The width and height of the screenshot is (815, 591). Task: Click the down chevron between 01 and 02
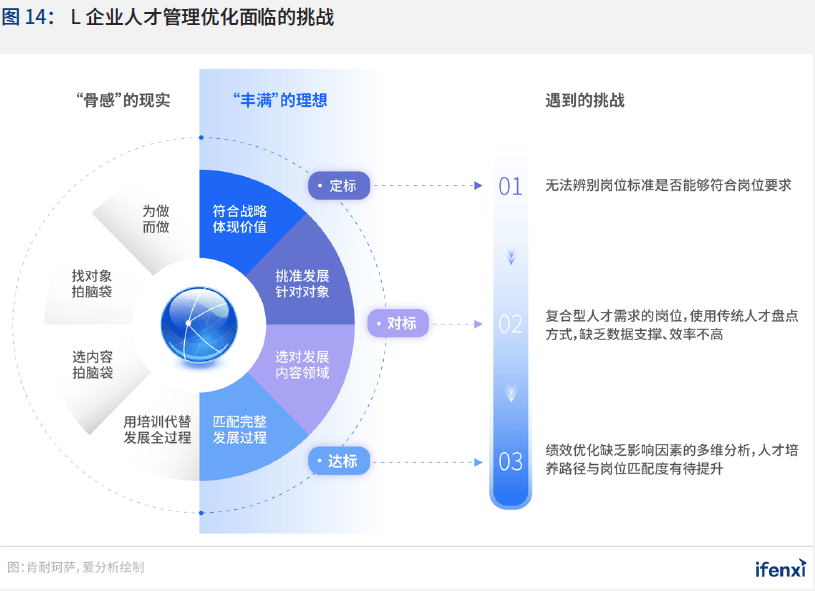pos(511,257)
